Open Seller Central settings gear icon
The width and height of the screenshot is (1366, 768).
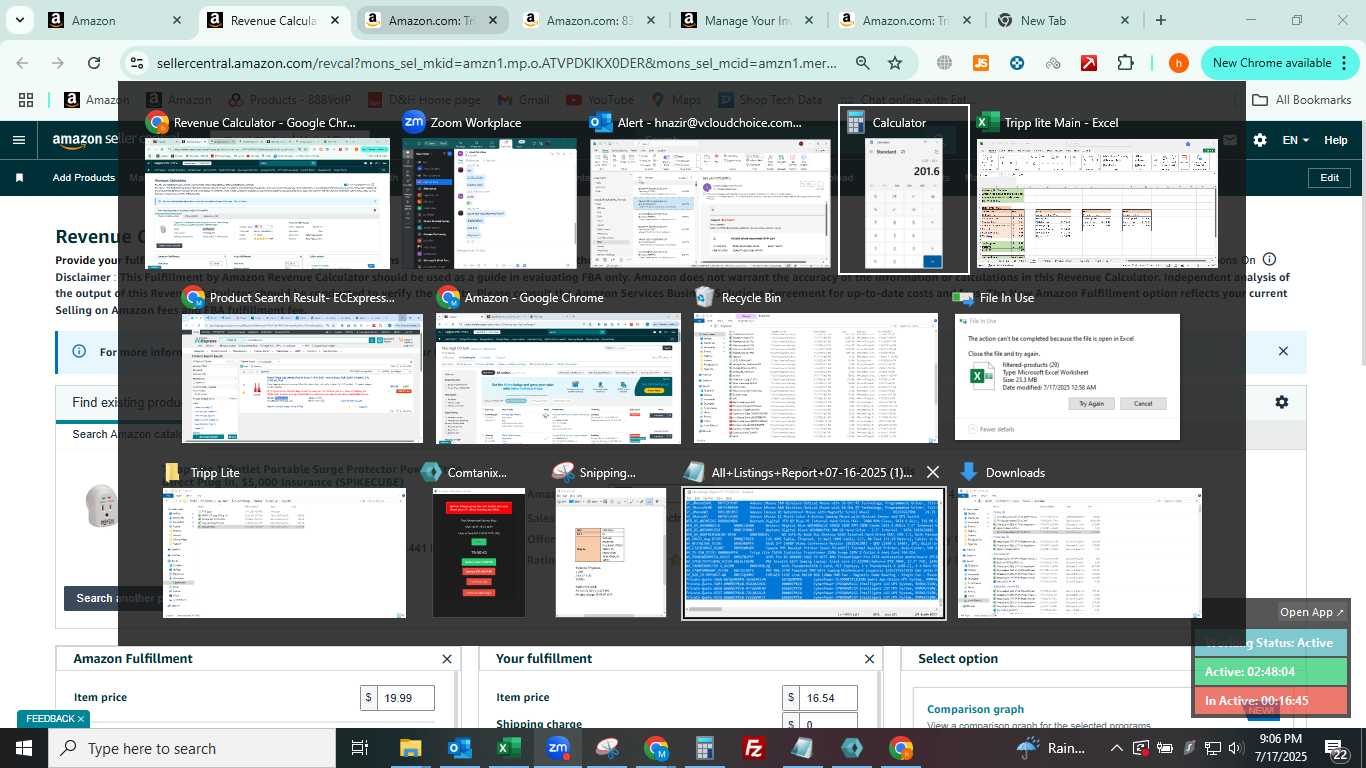tap(1260, 140)
